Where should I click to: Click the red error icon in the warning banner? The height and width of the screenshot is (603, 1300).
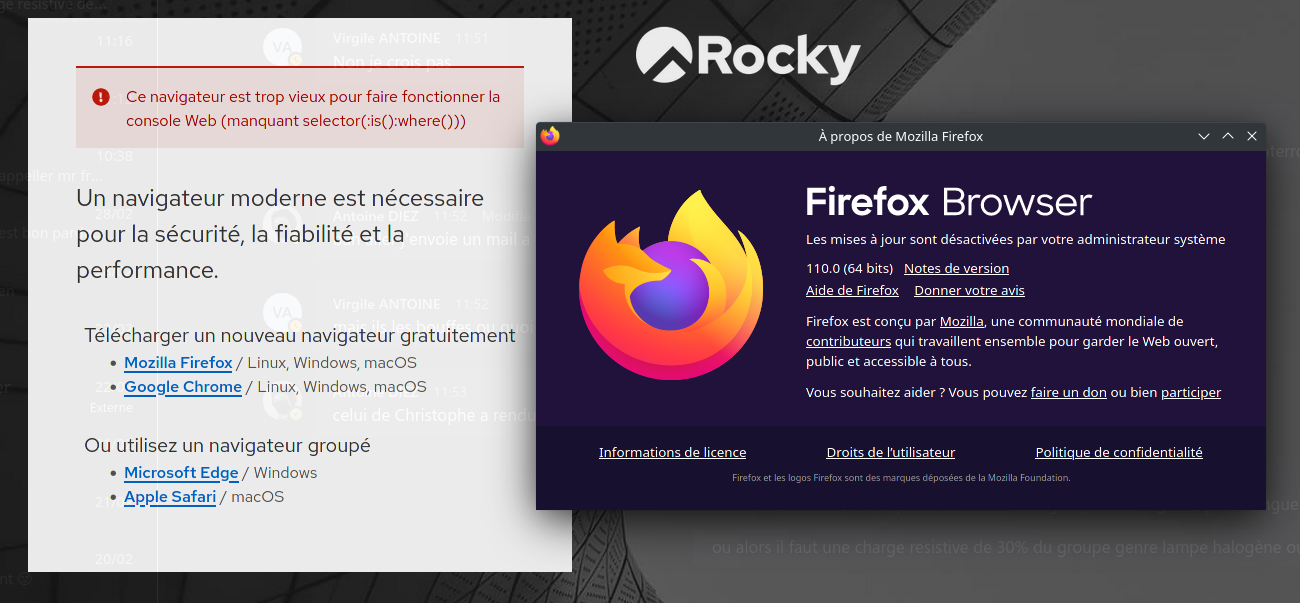(x=101, y=97)
